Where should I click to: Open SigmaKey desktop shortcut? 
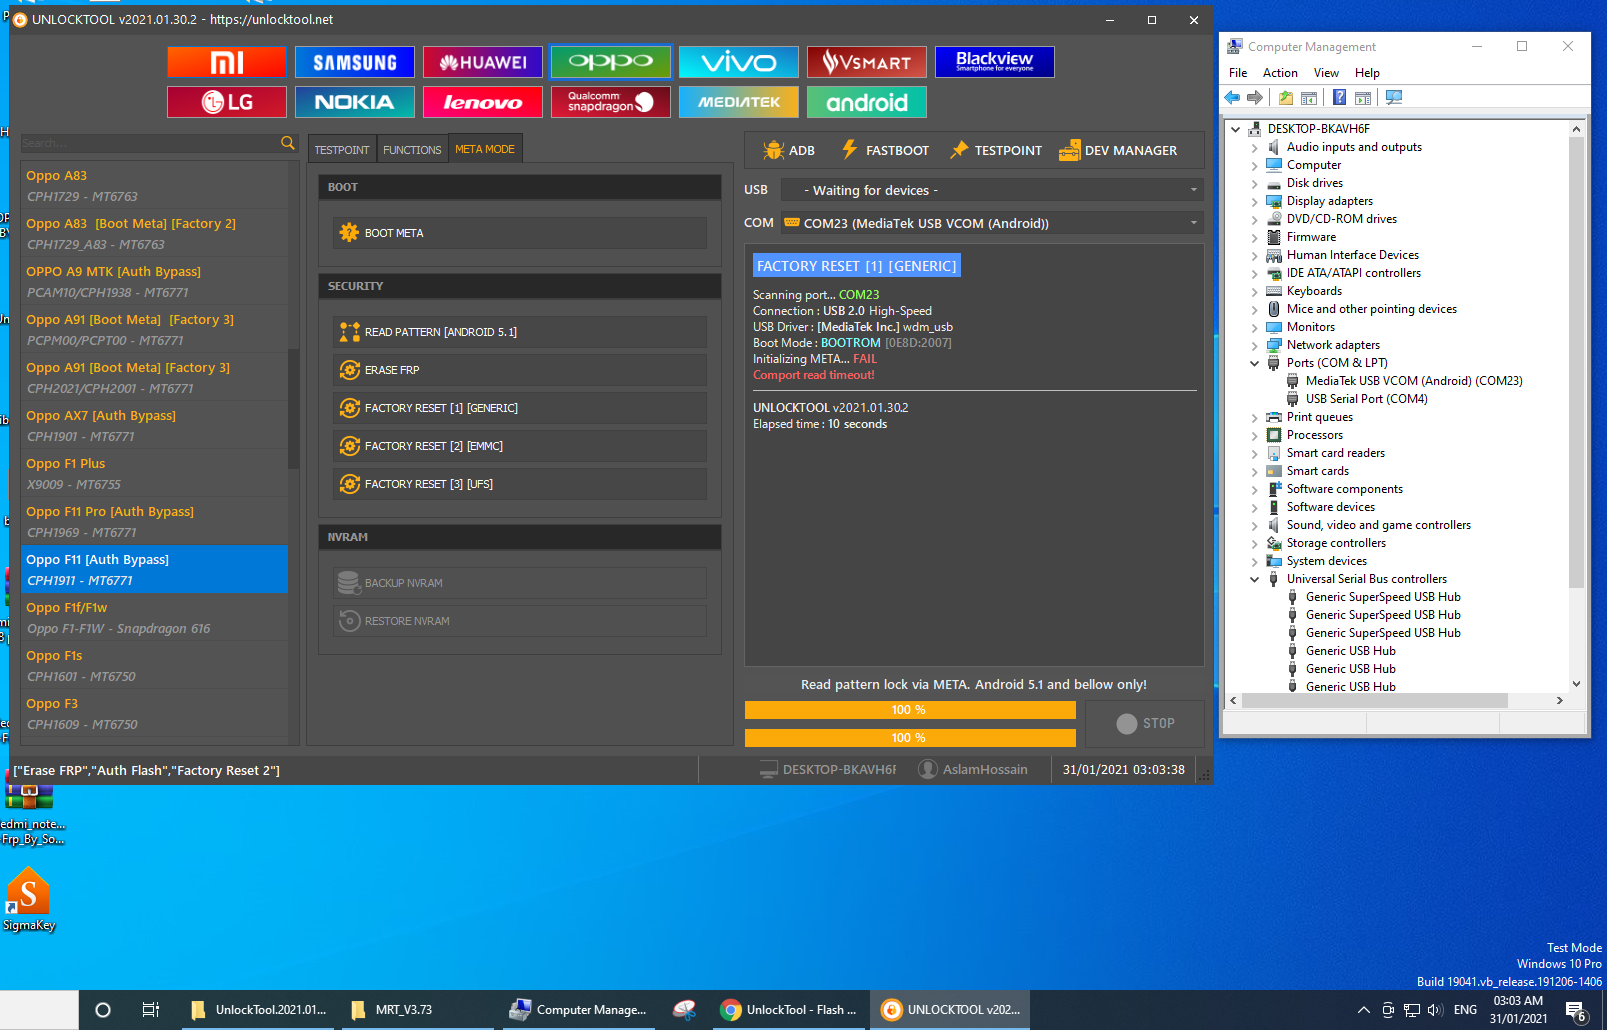tap(29, 898)
